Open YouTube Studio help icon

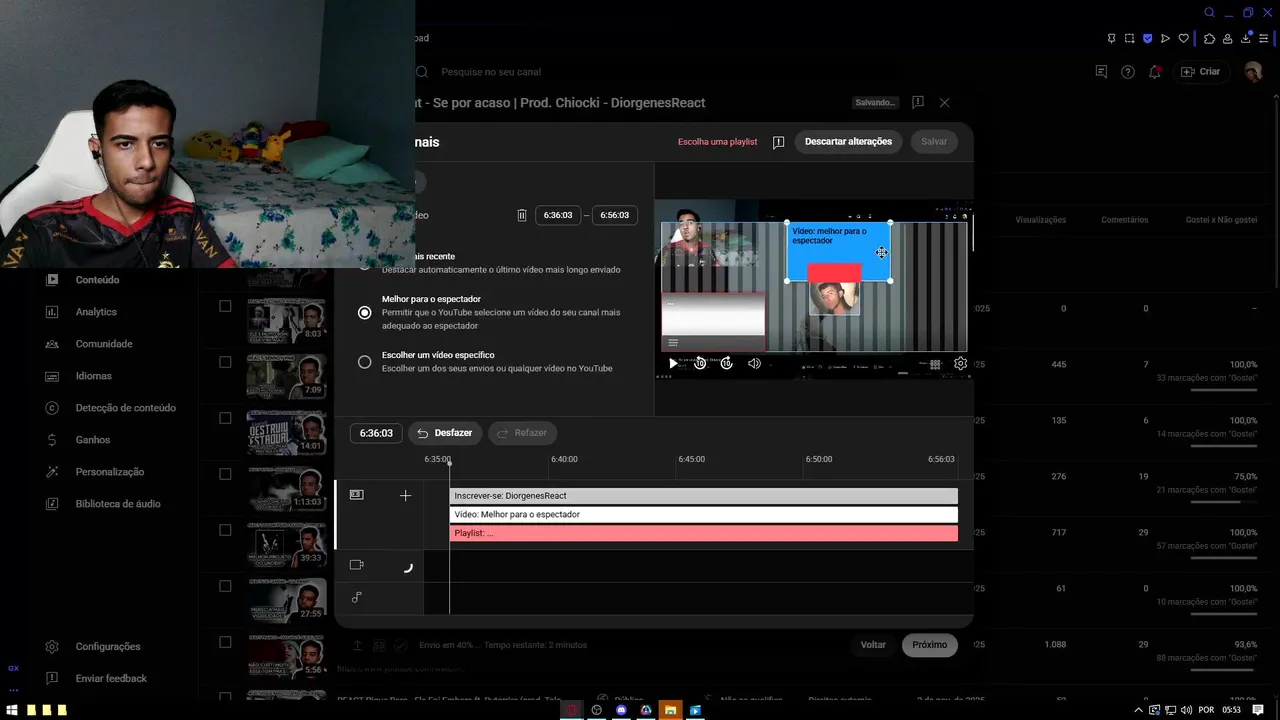1128,72
